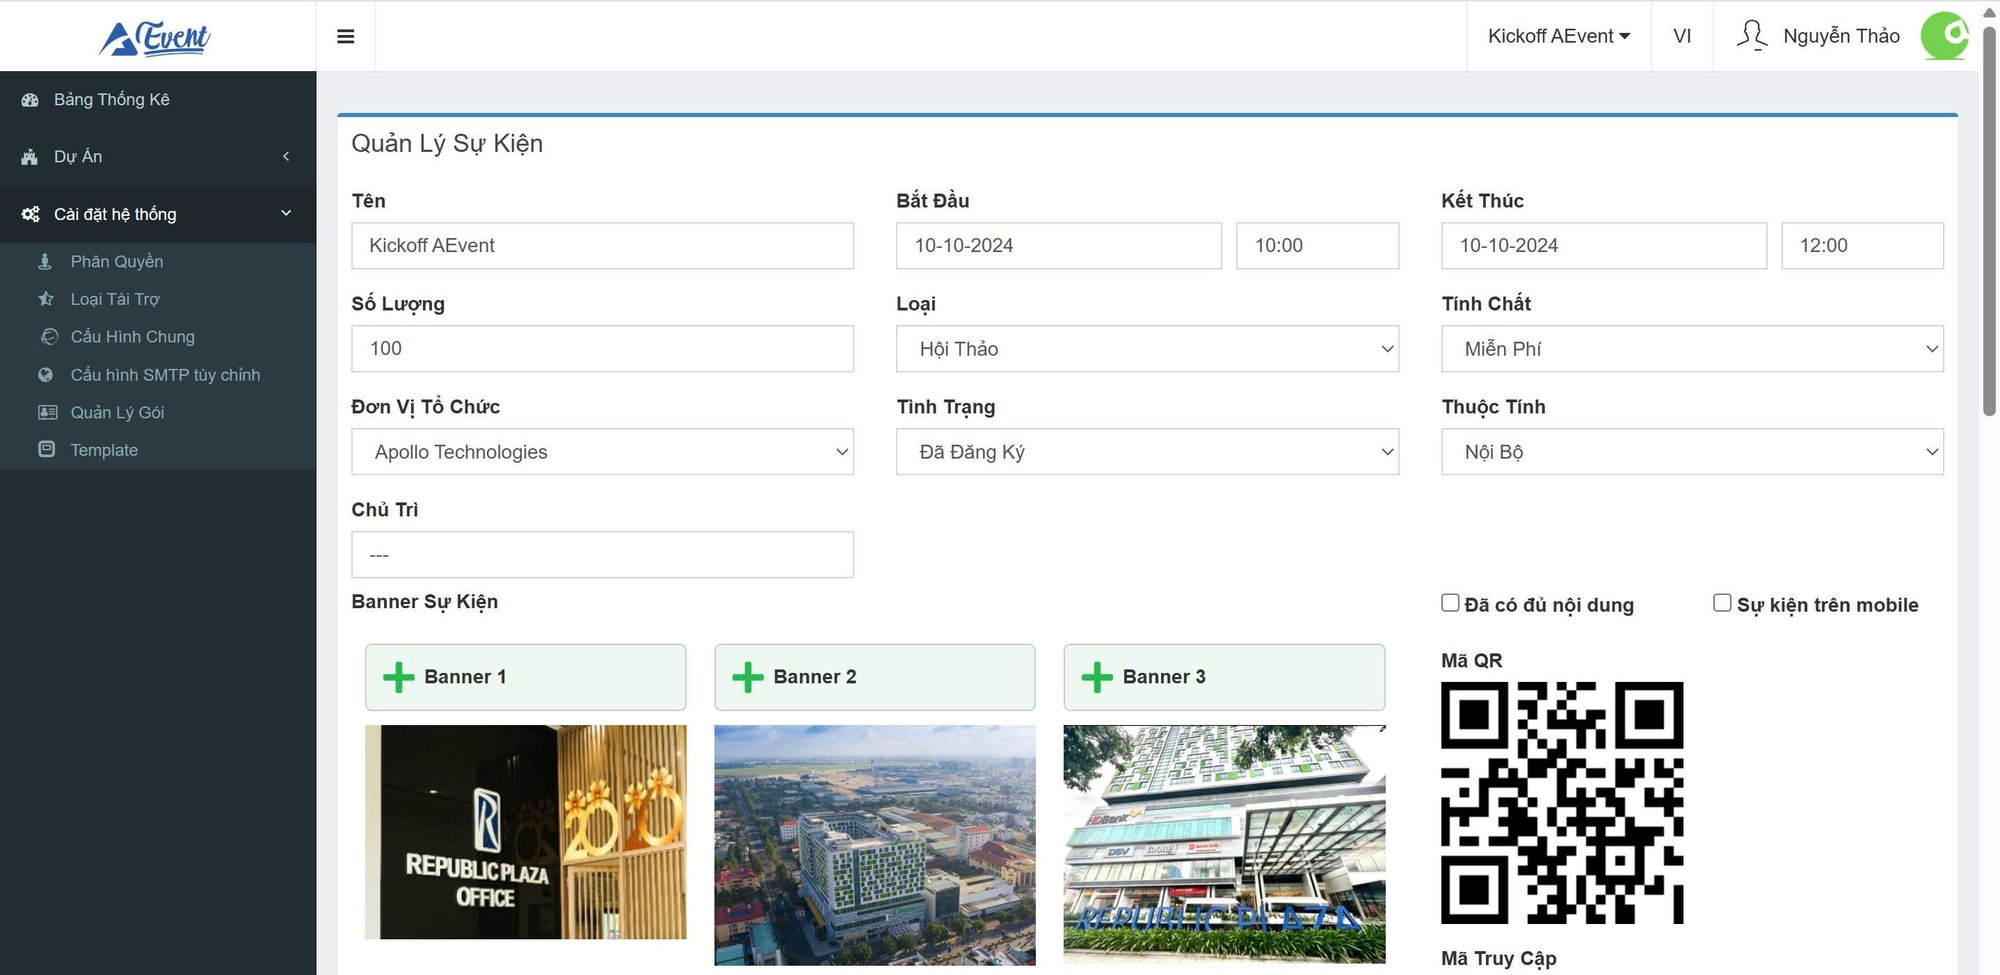2000x975 pixels.
Task: Click the green plus icon for Banner 2
Action: pyautogui.click(x=748, y=677)
